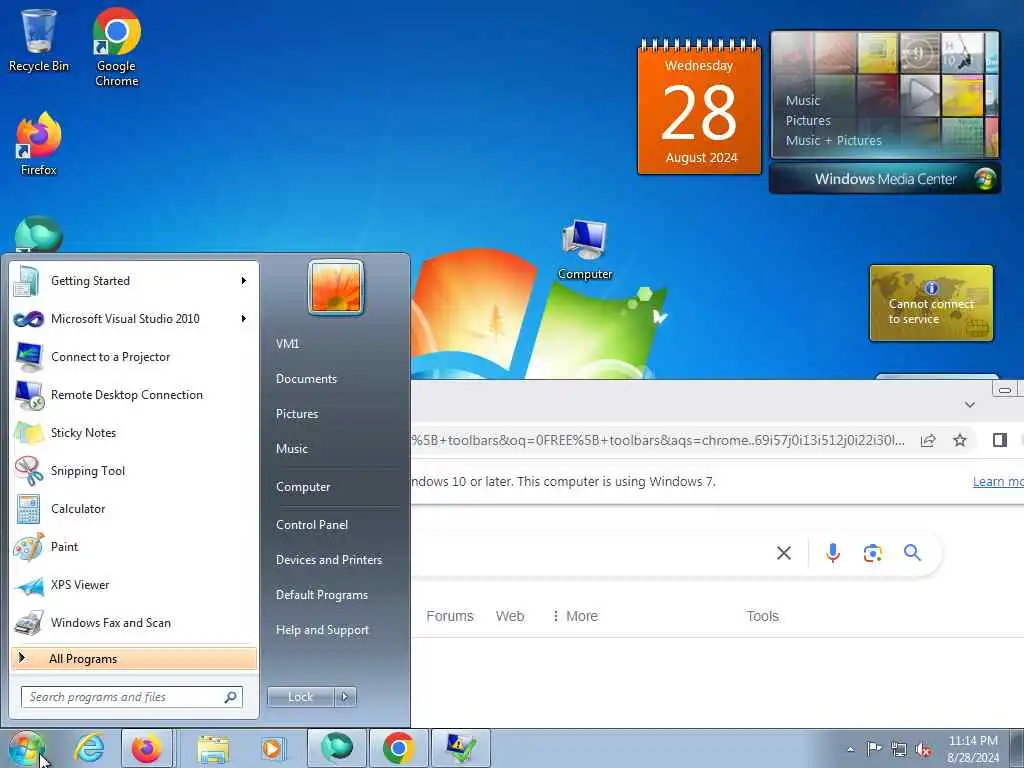This screenshot has width=1024, height=768.
Task: Launch Paint
Action: coord(134,547)
